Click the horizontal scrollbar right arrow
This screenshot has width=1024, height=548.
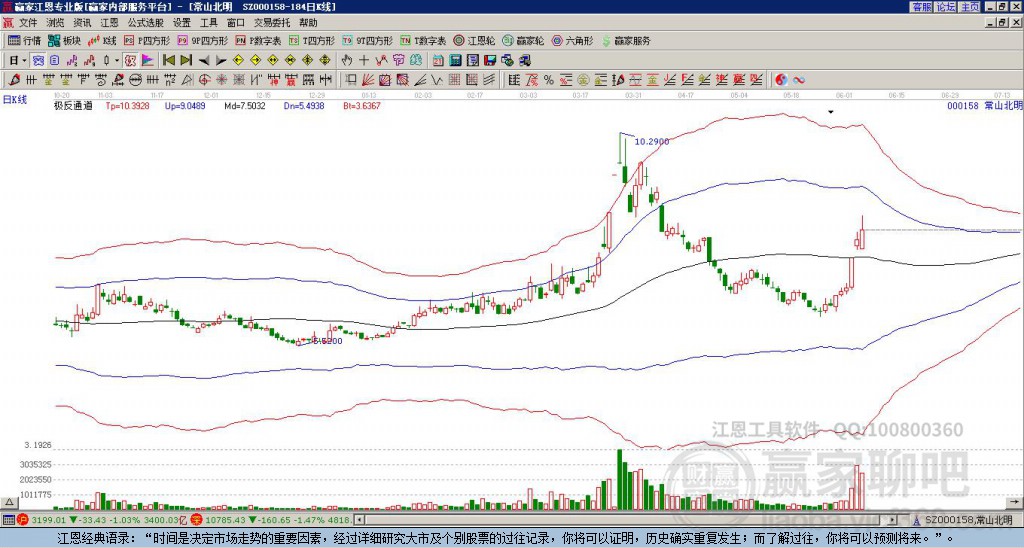[x=893, y=520]
